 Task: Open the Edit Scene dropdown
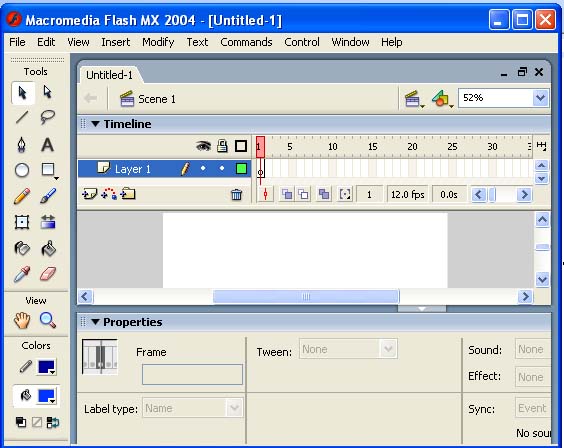(414, 99)
